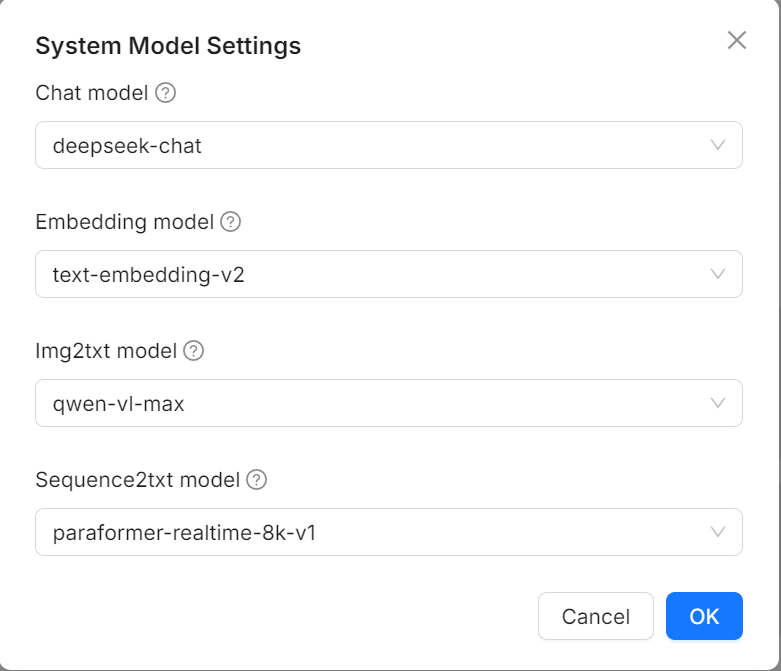Click the question mark beside Img2txt model

coord(194,351)
